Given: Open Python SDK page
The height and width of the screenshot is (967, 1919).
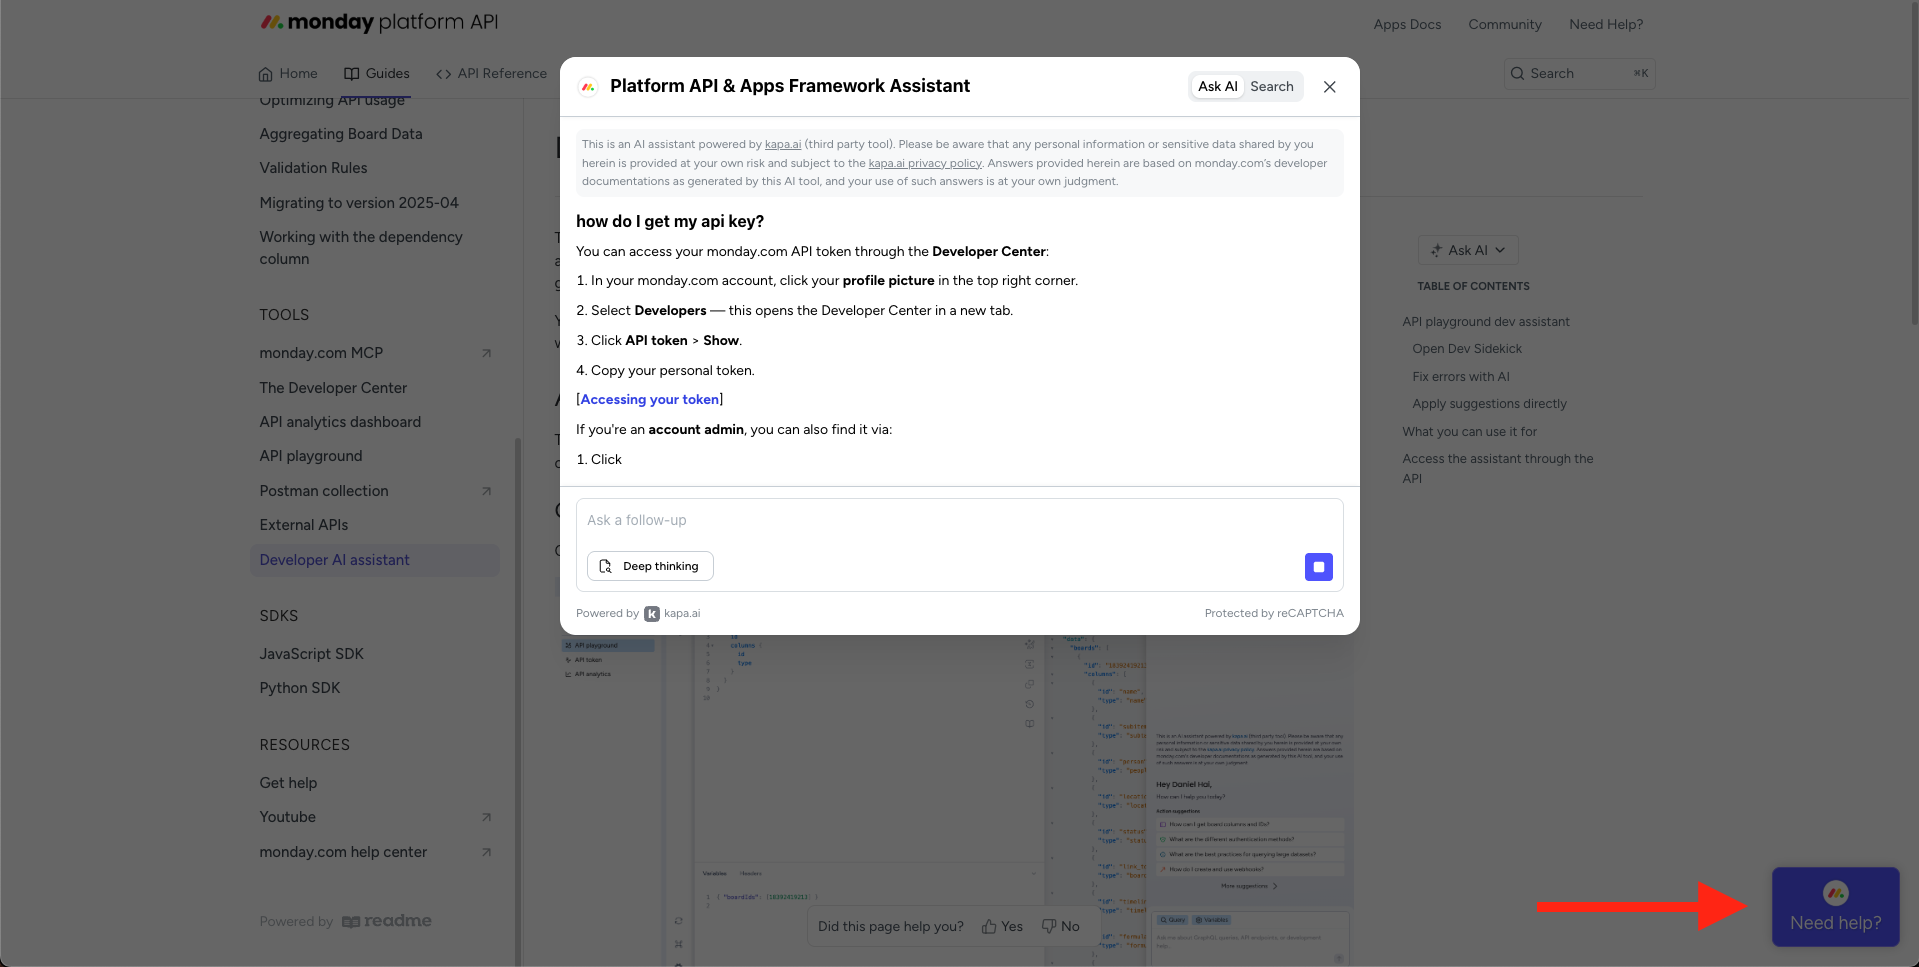Looking at the screenshot, I should click(300, 688).
